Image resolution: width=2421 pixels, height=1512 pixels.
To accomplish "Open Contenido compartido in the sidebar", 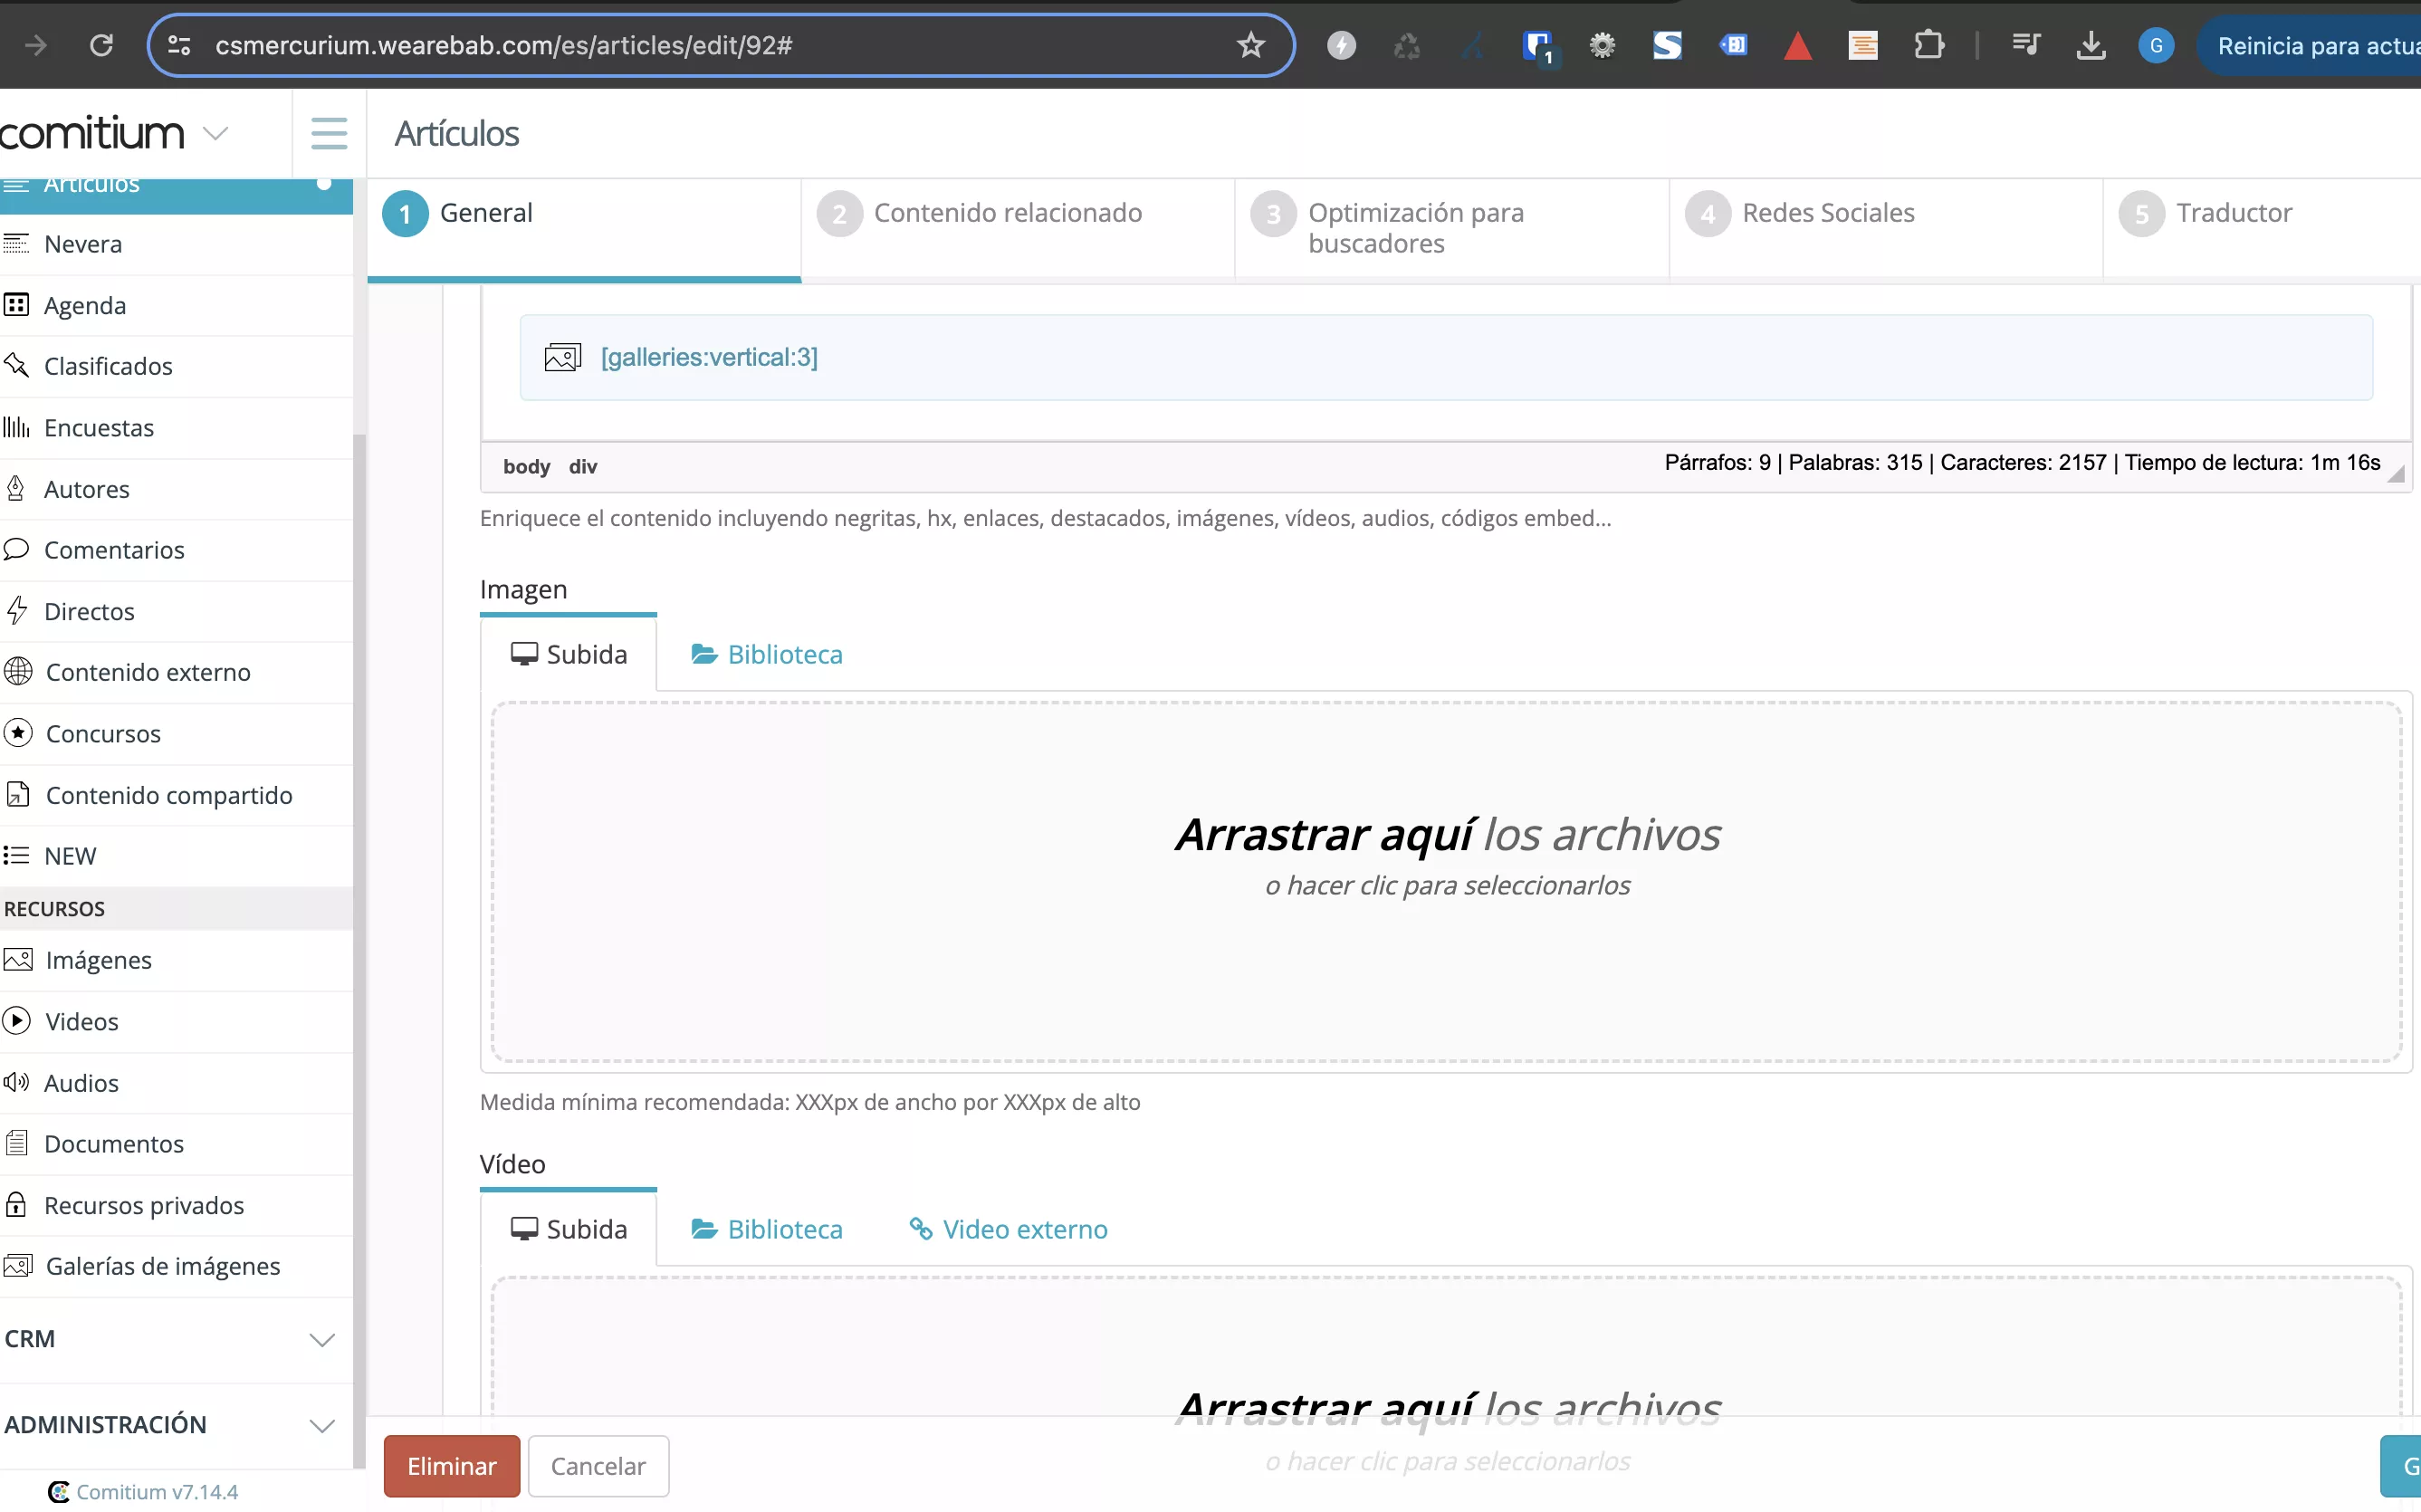I will (x=176, y=794).
